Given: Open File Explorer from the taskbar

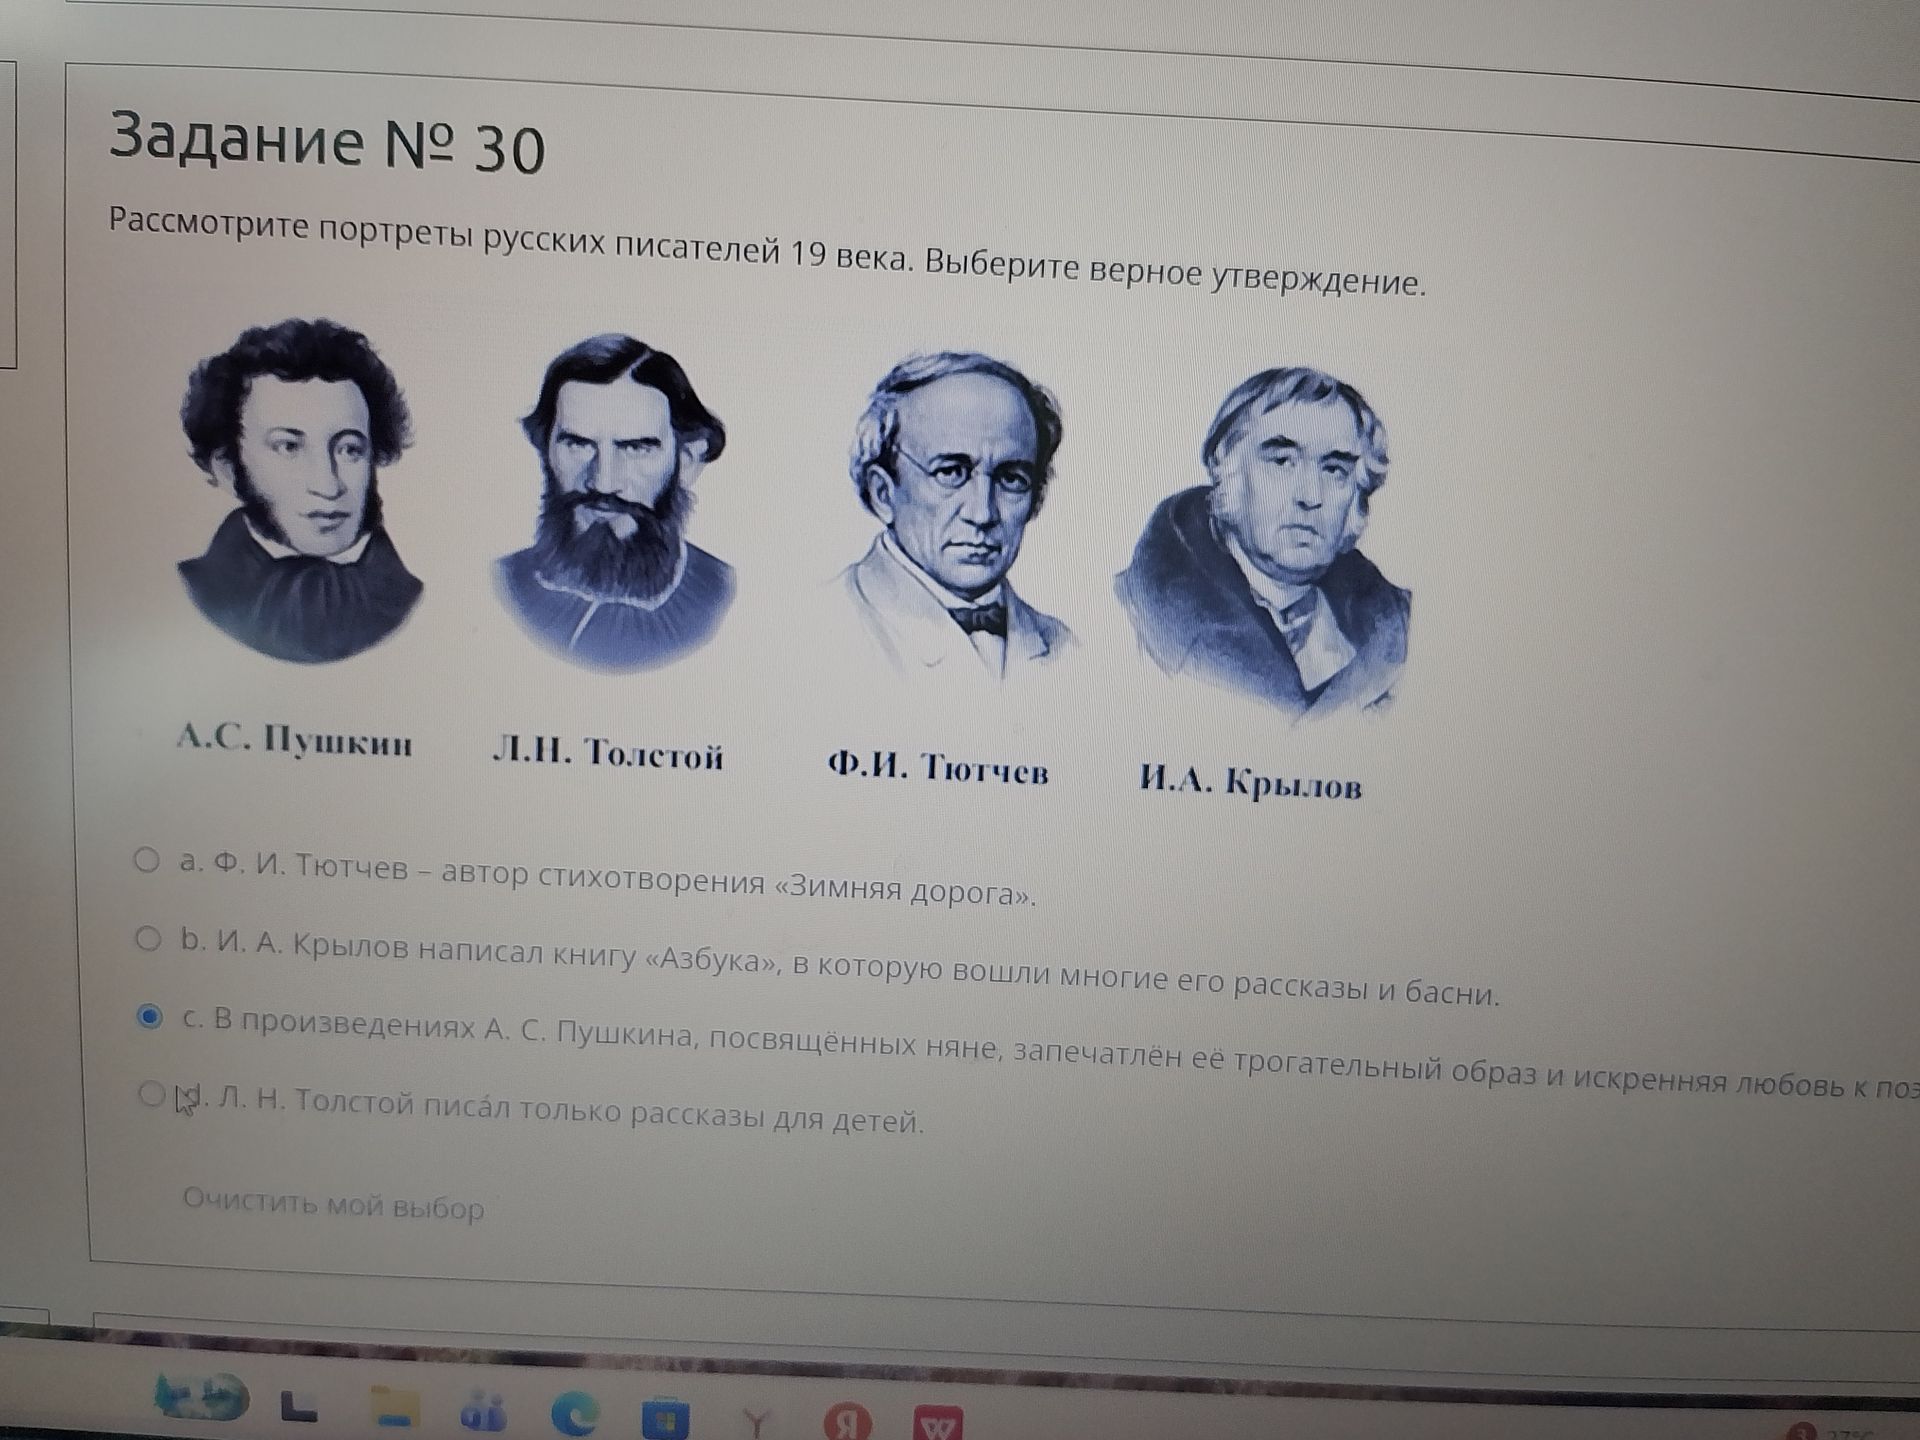Looking at the screenshot, I should 393,1409.
